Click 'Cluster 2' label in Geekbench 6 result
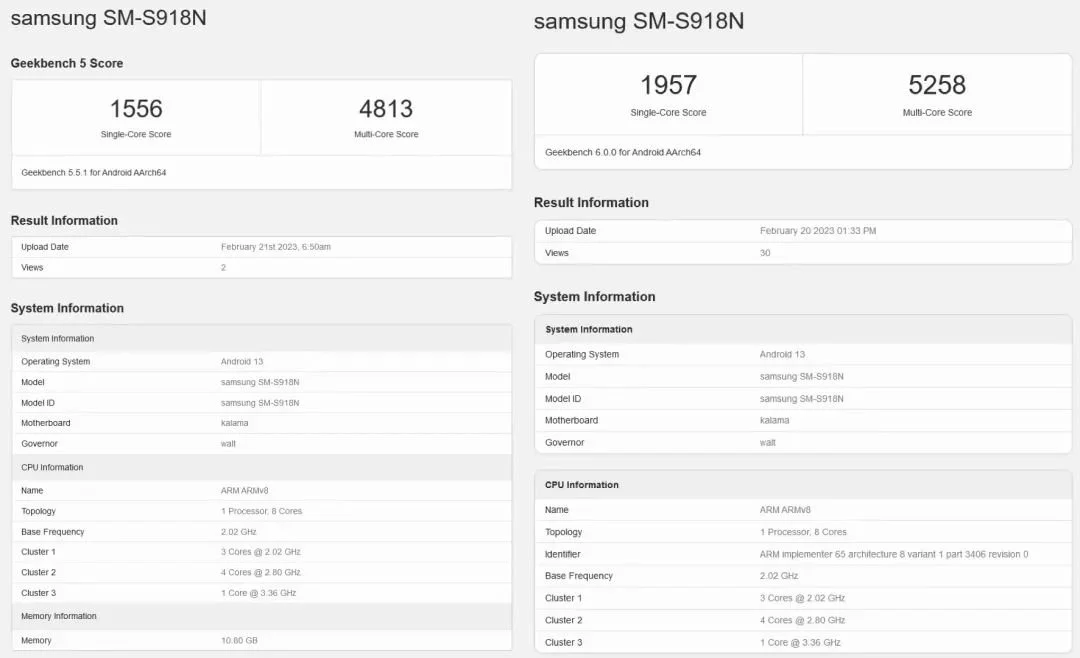Viewport: 1080px width, 658px height. (x=563, y=620)
